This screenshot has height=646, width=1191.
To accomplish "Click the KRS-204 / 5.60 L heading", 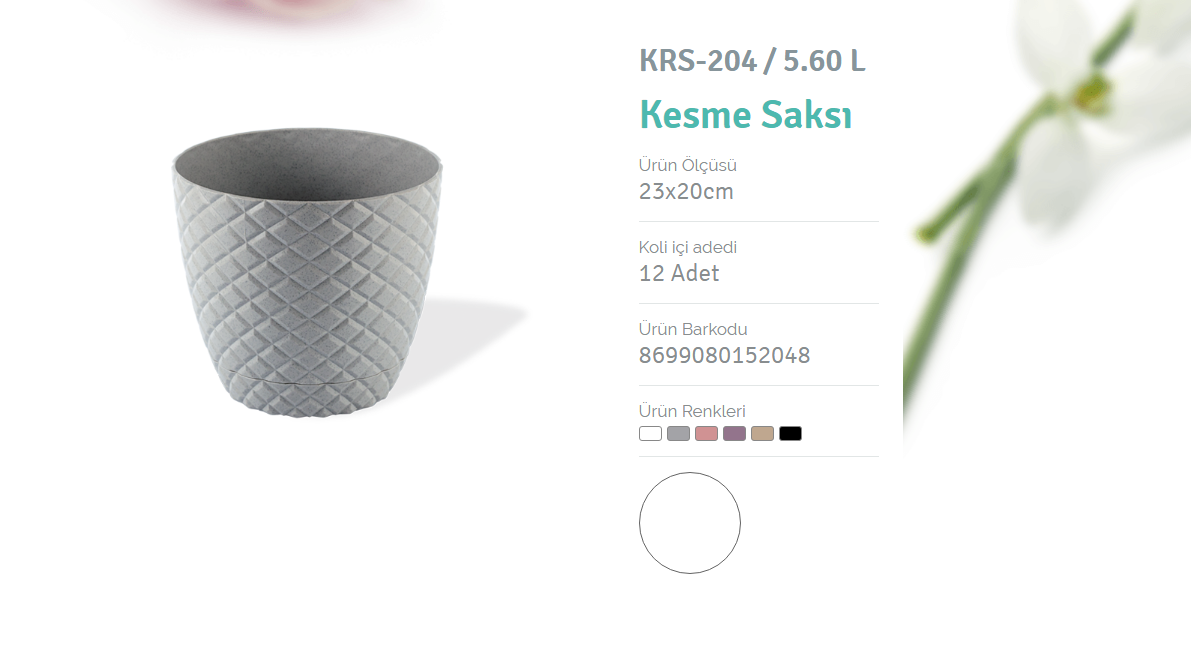I will click(752, 61).
